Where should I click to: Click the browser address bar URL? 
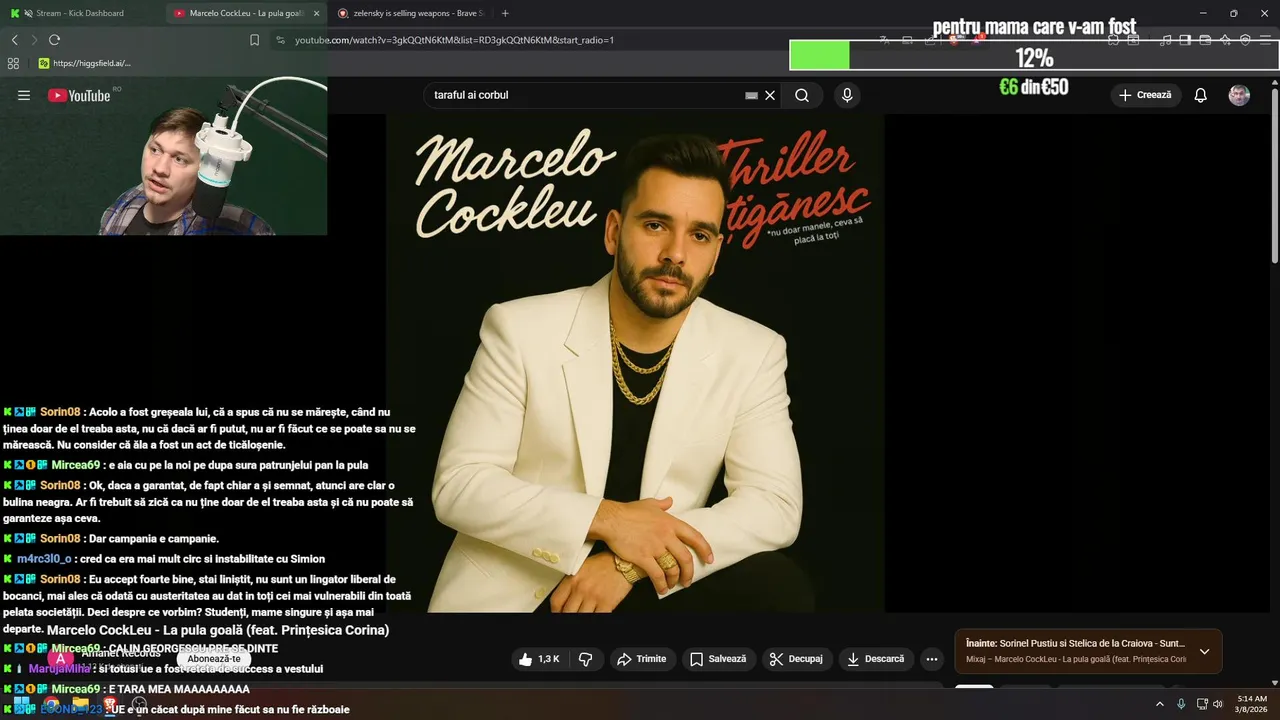454,40
